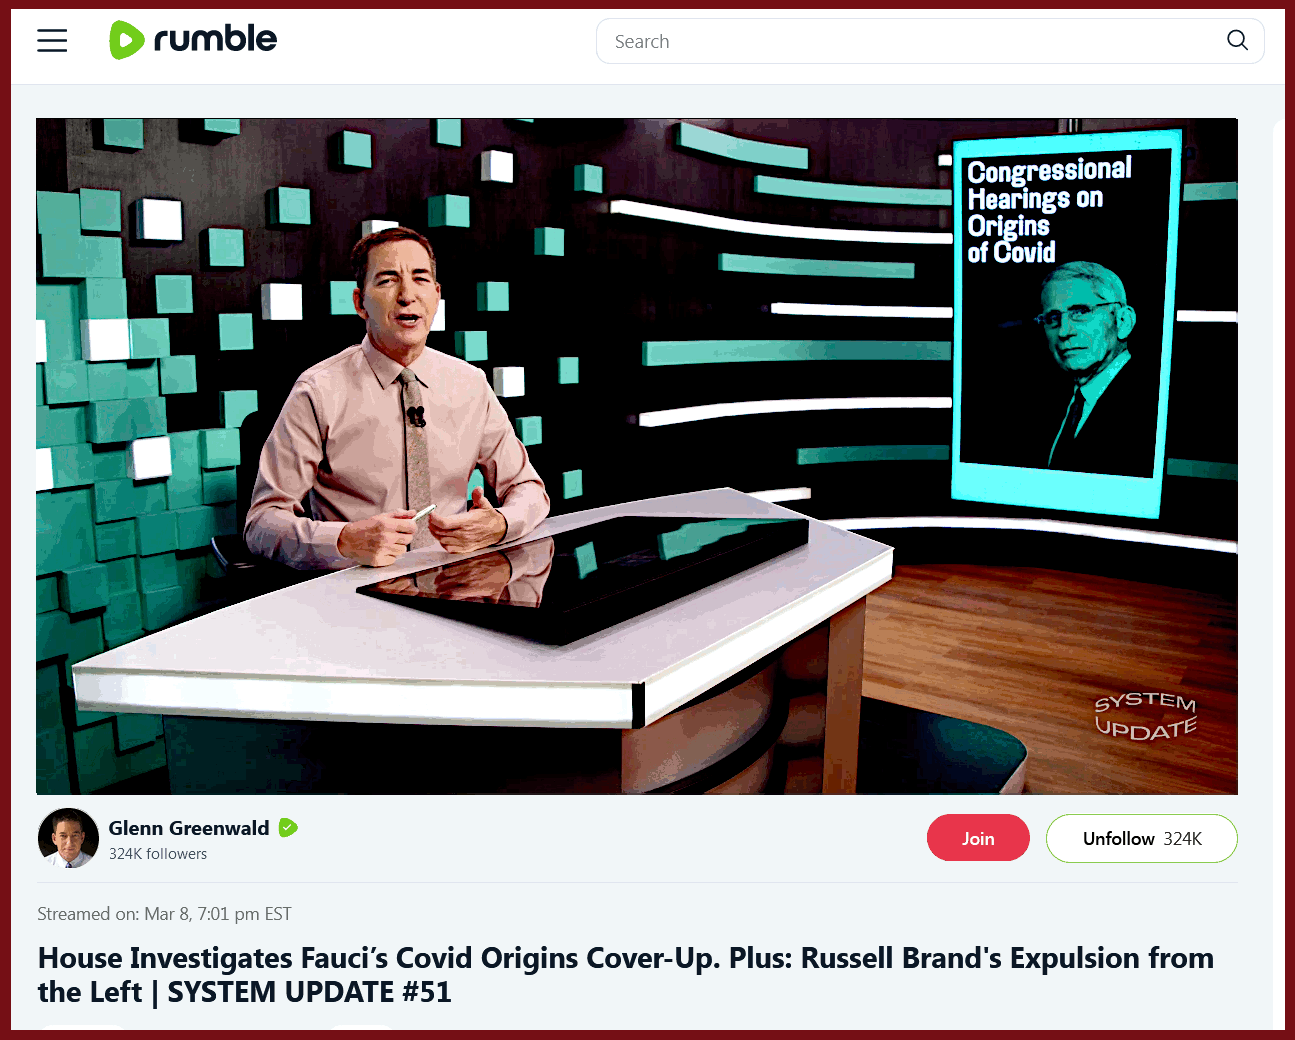
Task: Go to Rumble home via logo
Action: pos(193,40)
